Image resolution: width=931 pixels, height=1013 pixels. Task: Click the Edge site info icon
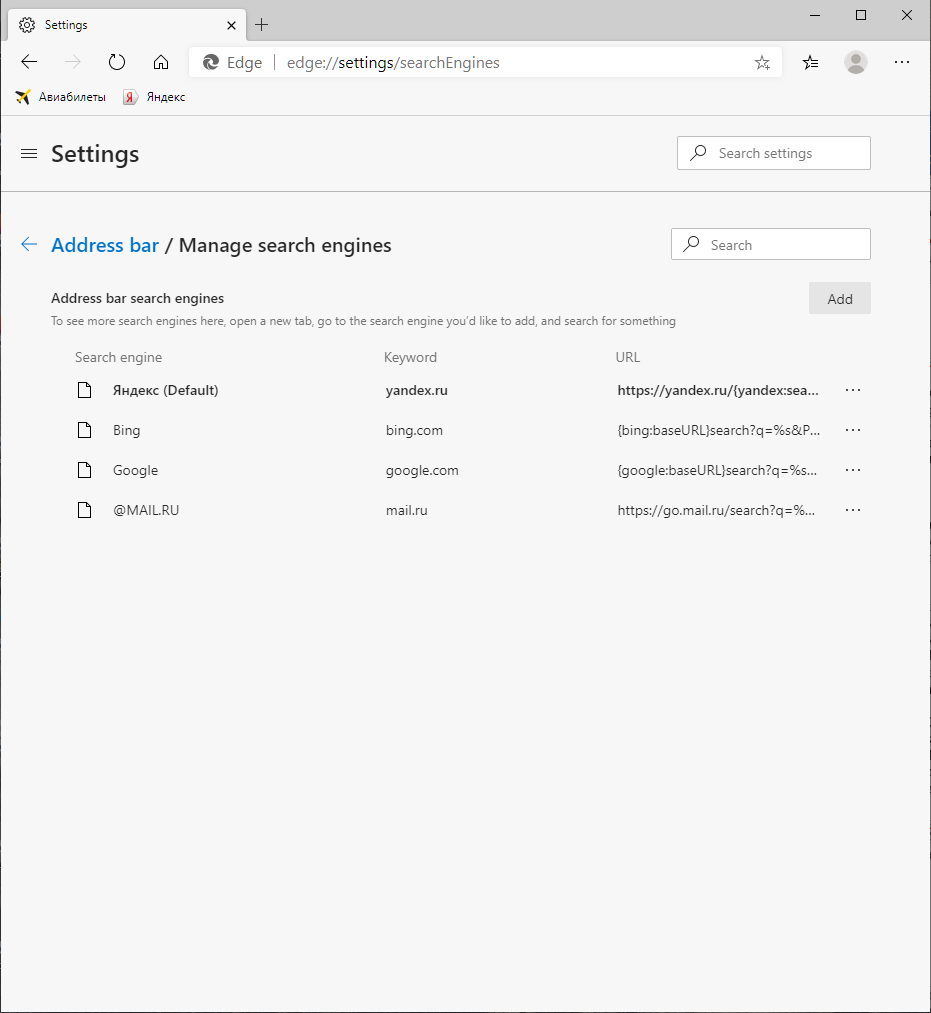[x=211, y=62]
